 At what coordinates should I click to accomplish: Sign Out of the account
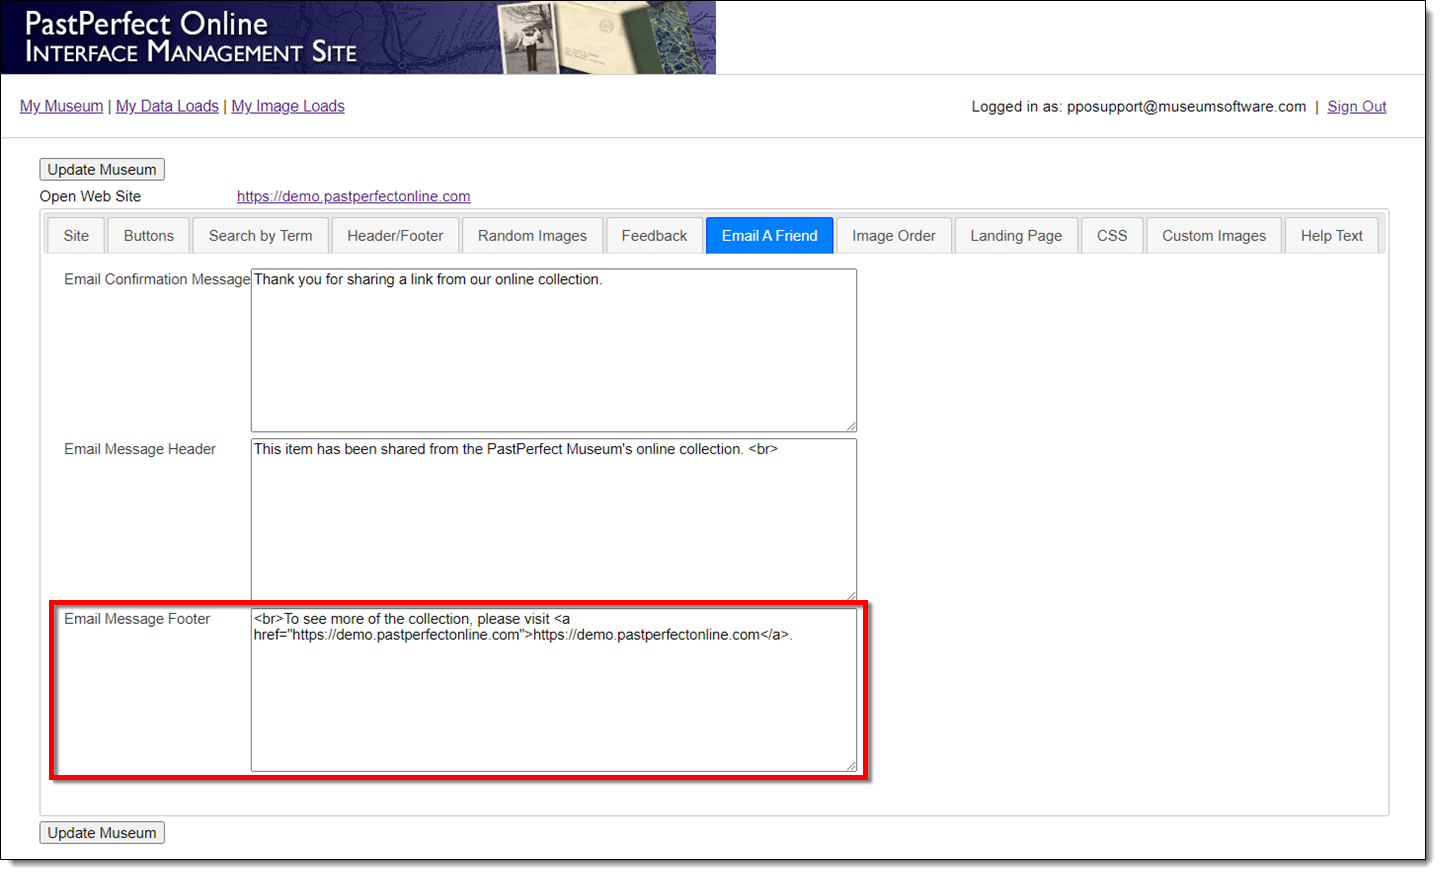click(x=1356, y=107)
